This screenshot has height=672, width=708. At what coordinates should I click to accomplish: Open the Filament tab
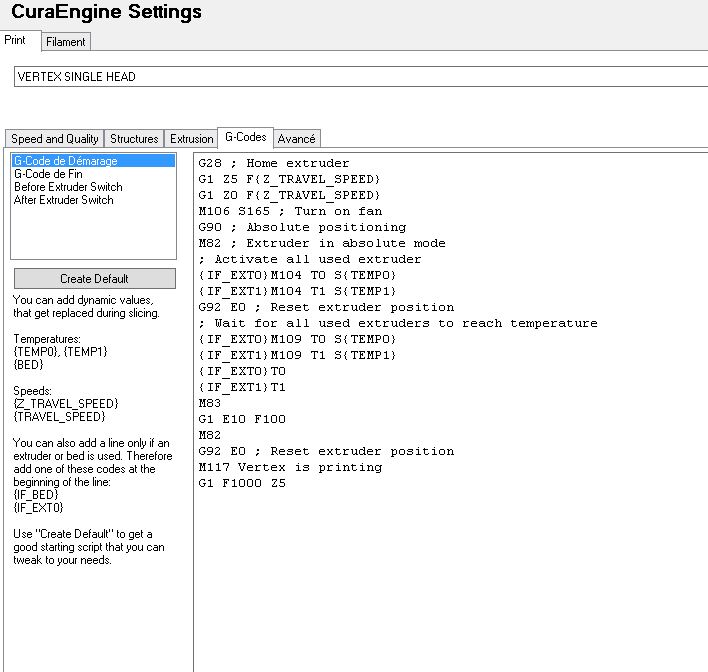(66, 42)
